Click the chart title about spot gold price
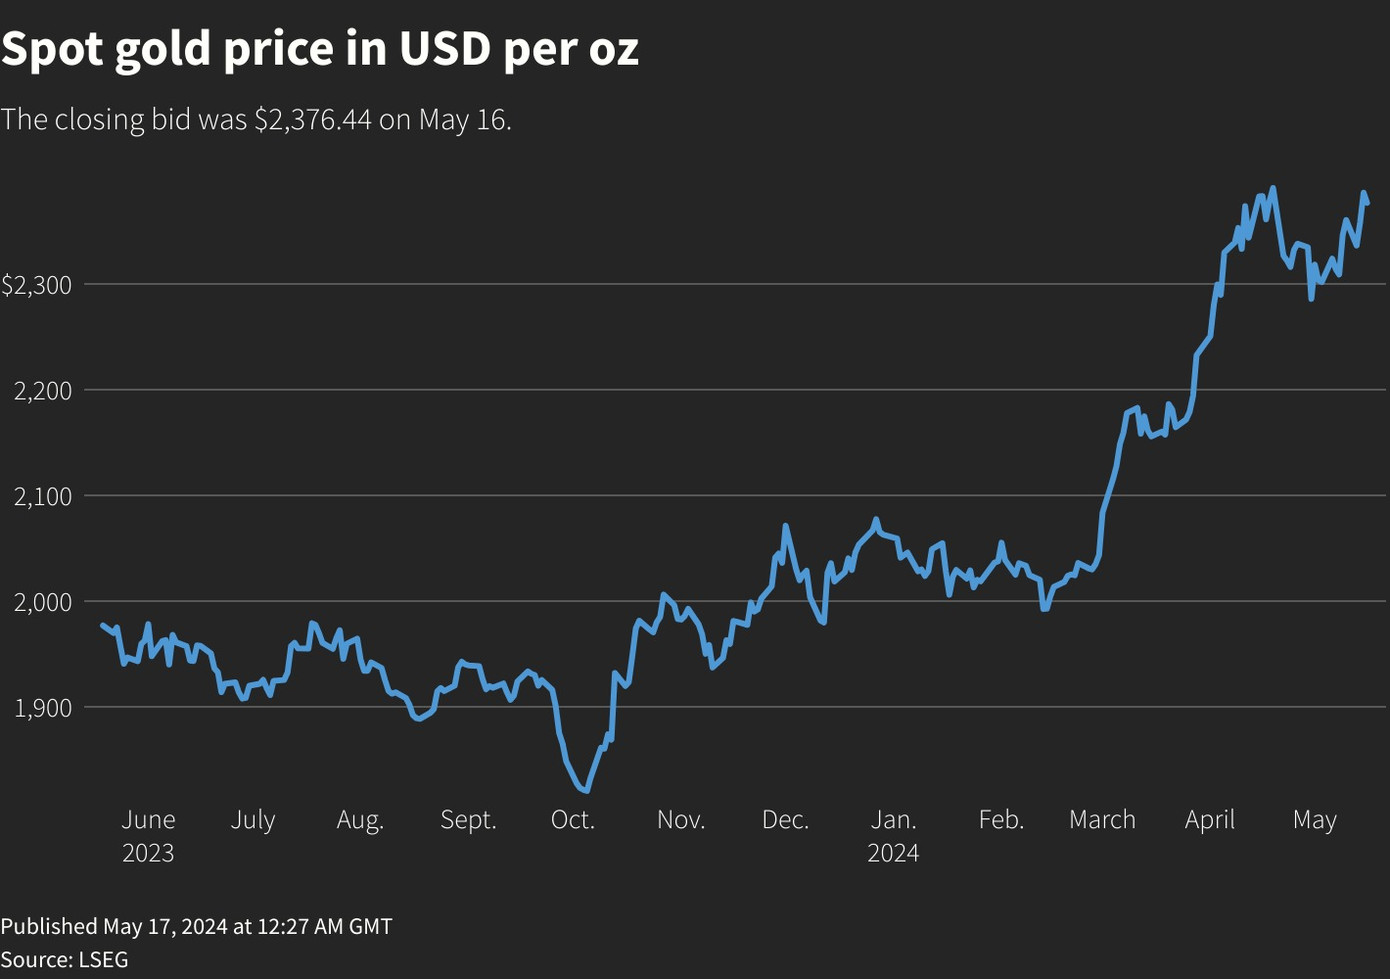Screen dimensions: 1390x979 click(320, 48)
